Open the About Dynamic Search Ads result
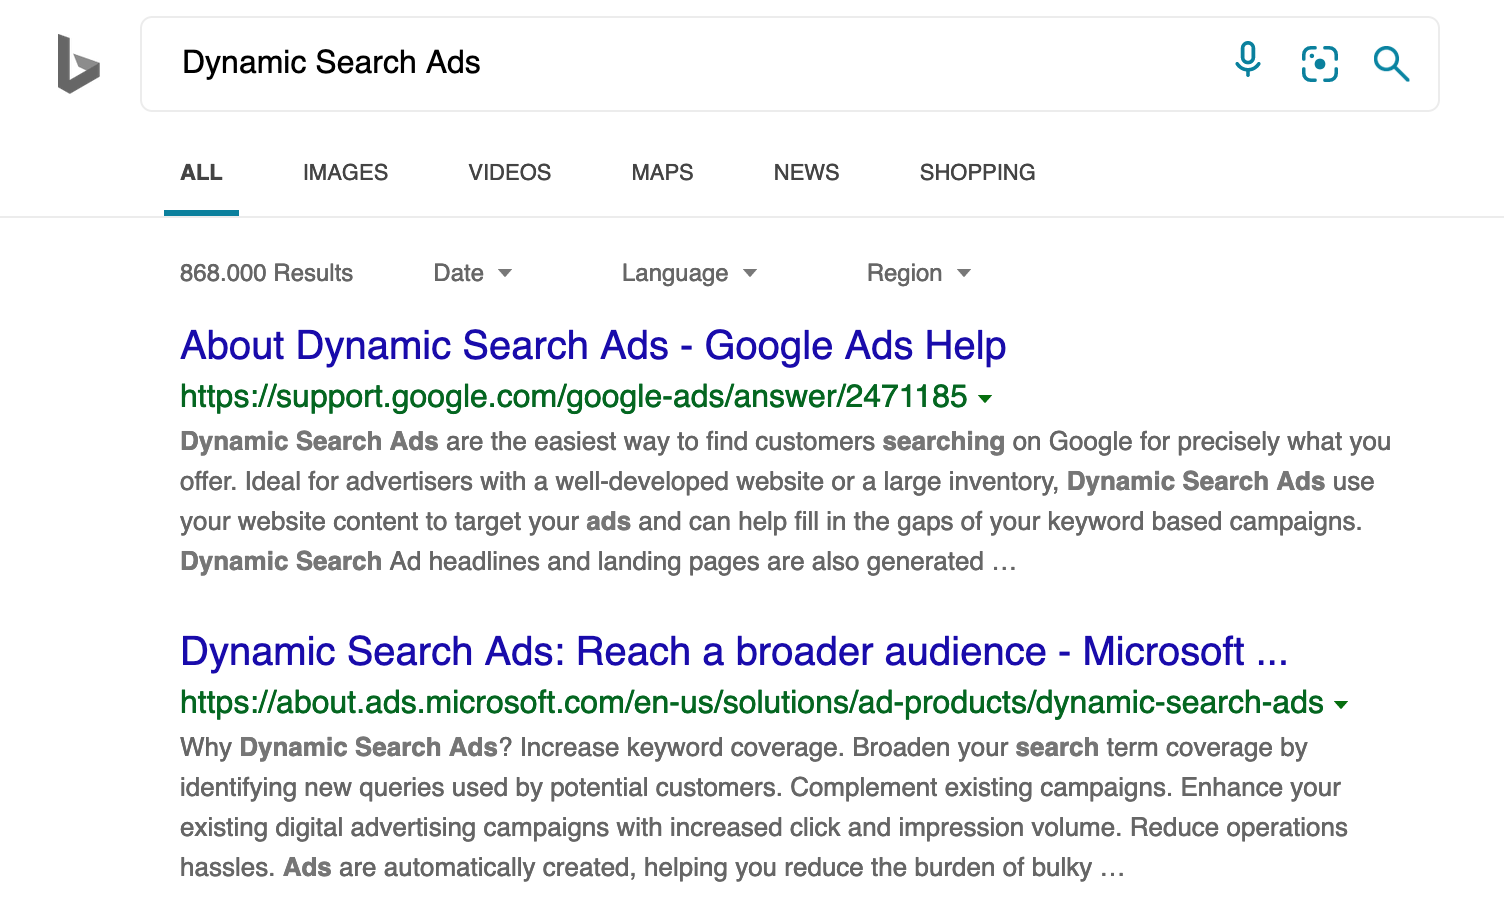 (592, 345)
